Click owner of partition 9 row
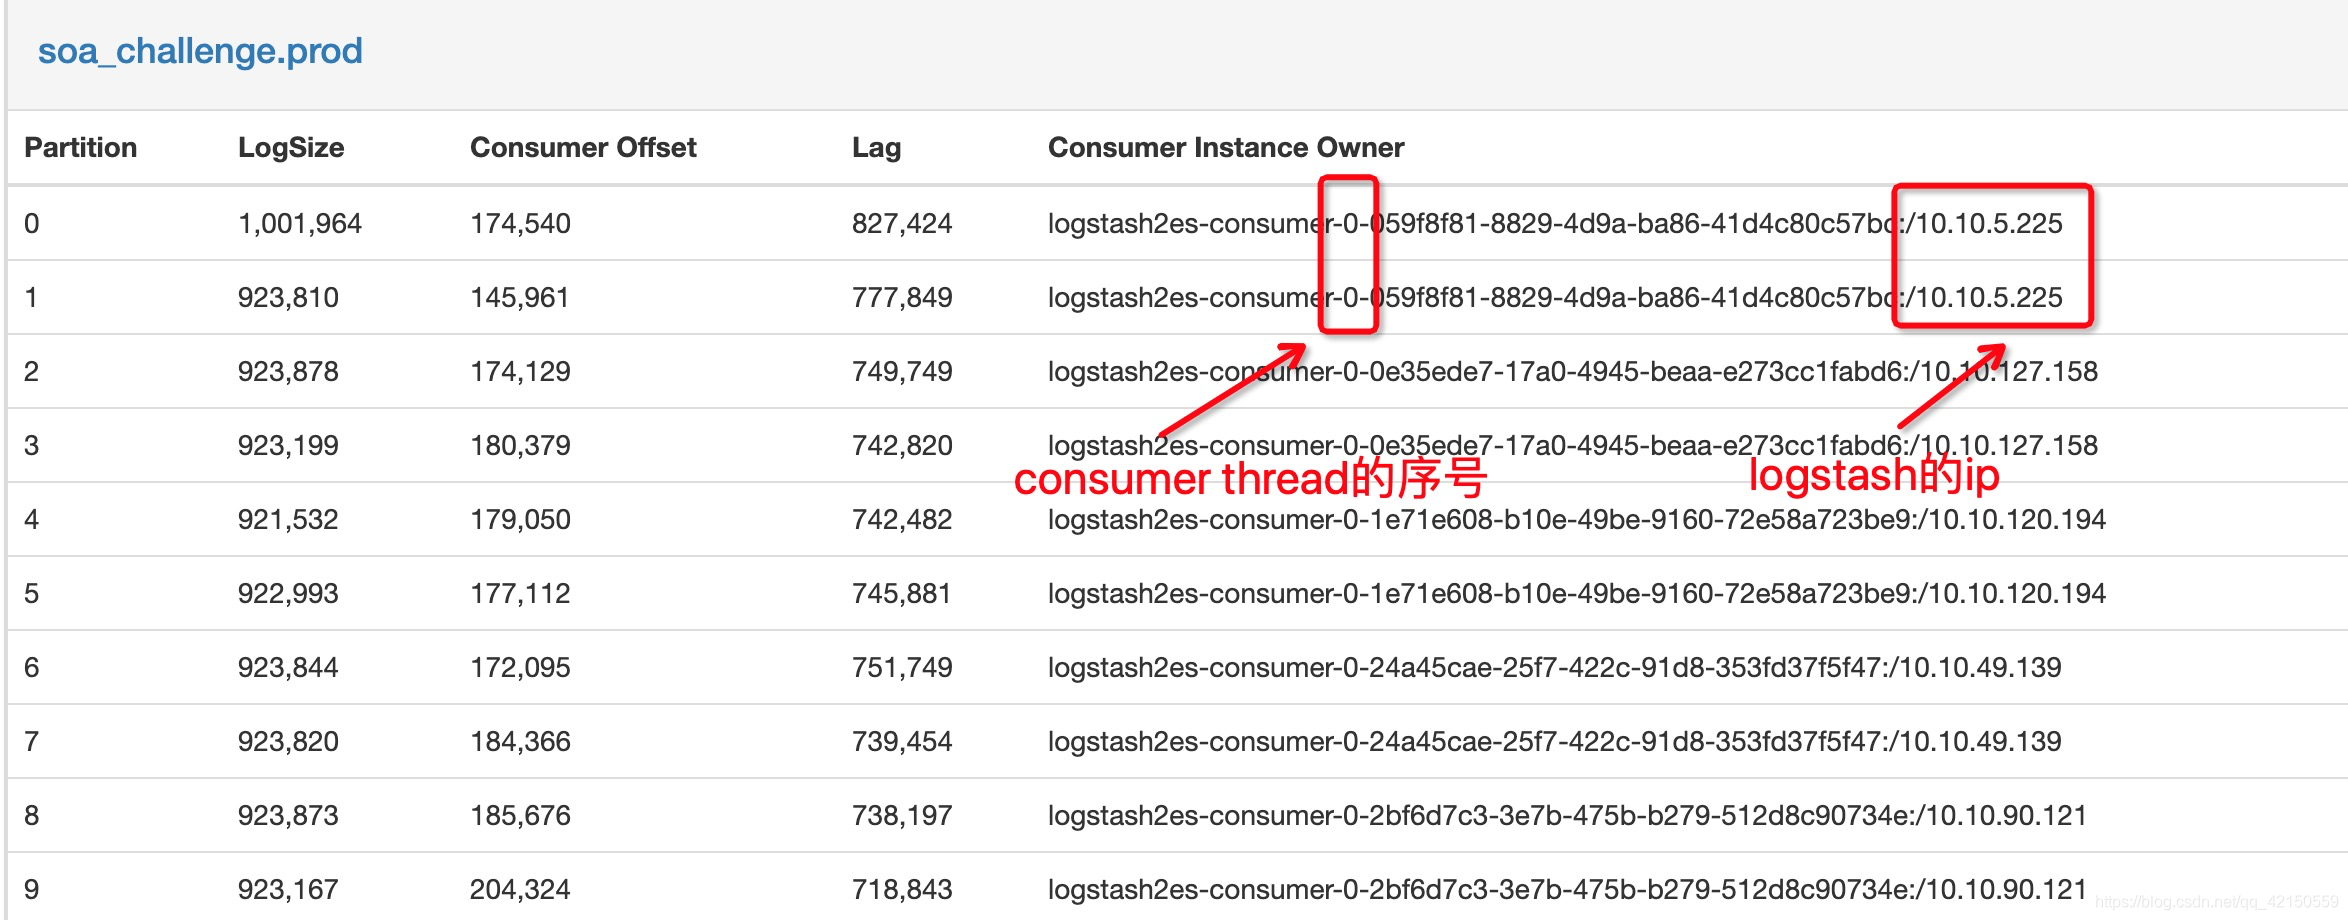This screenshot has height=920, width=2348. click(x=1567, y=889)
